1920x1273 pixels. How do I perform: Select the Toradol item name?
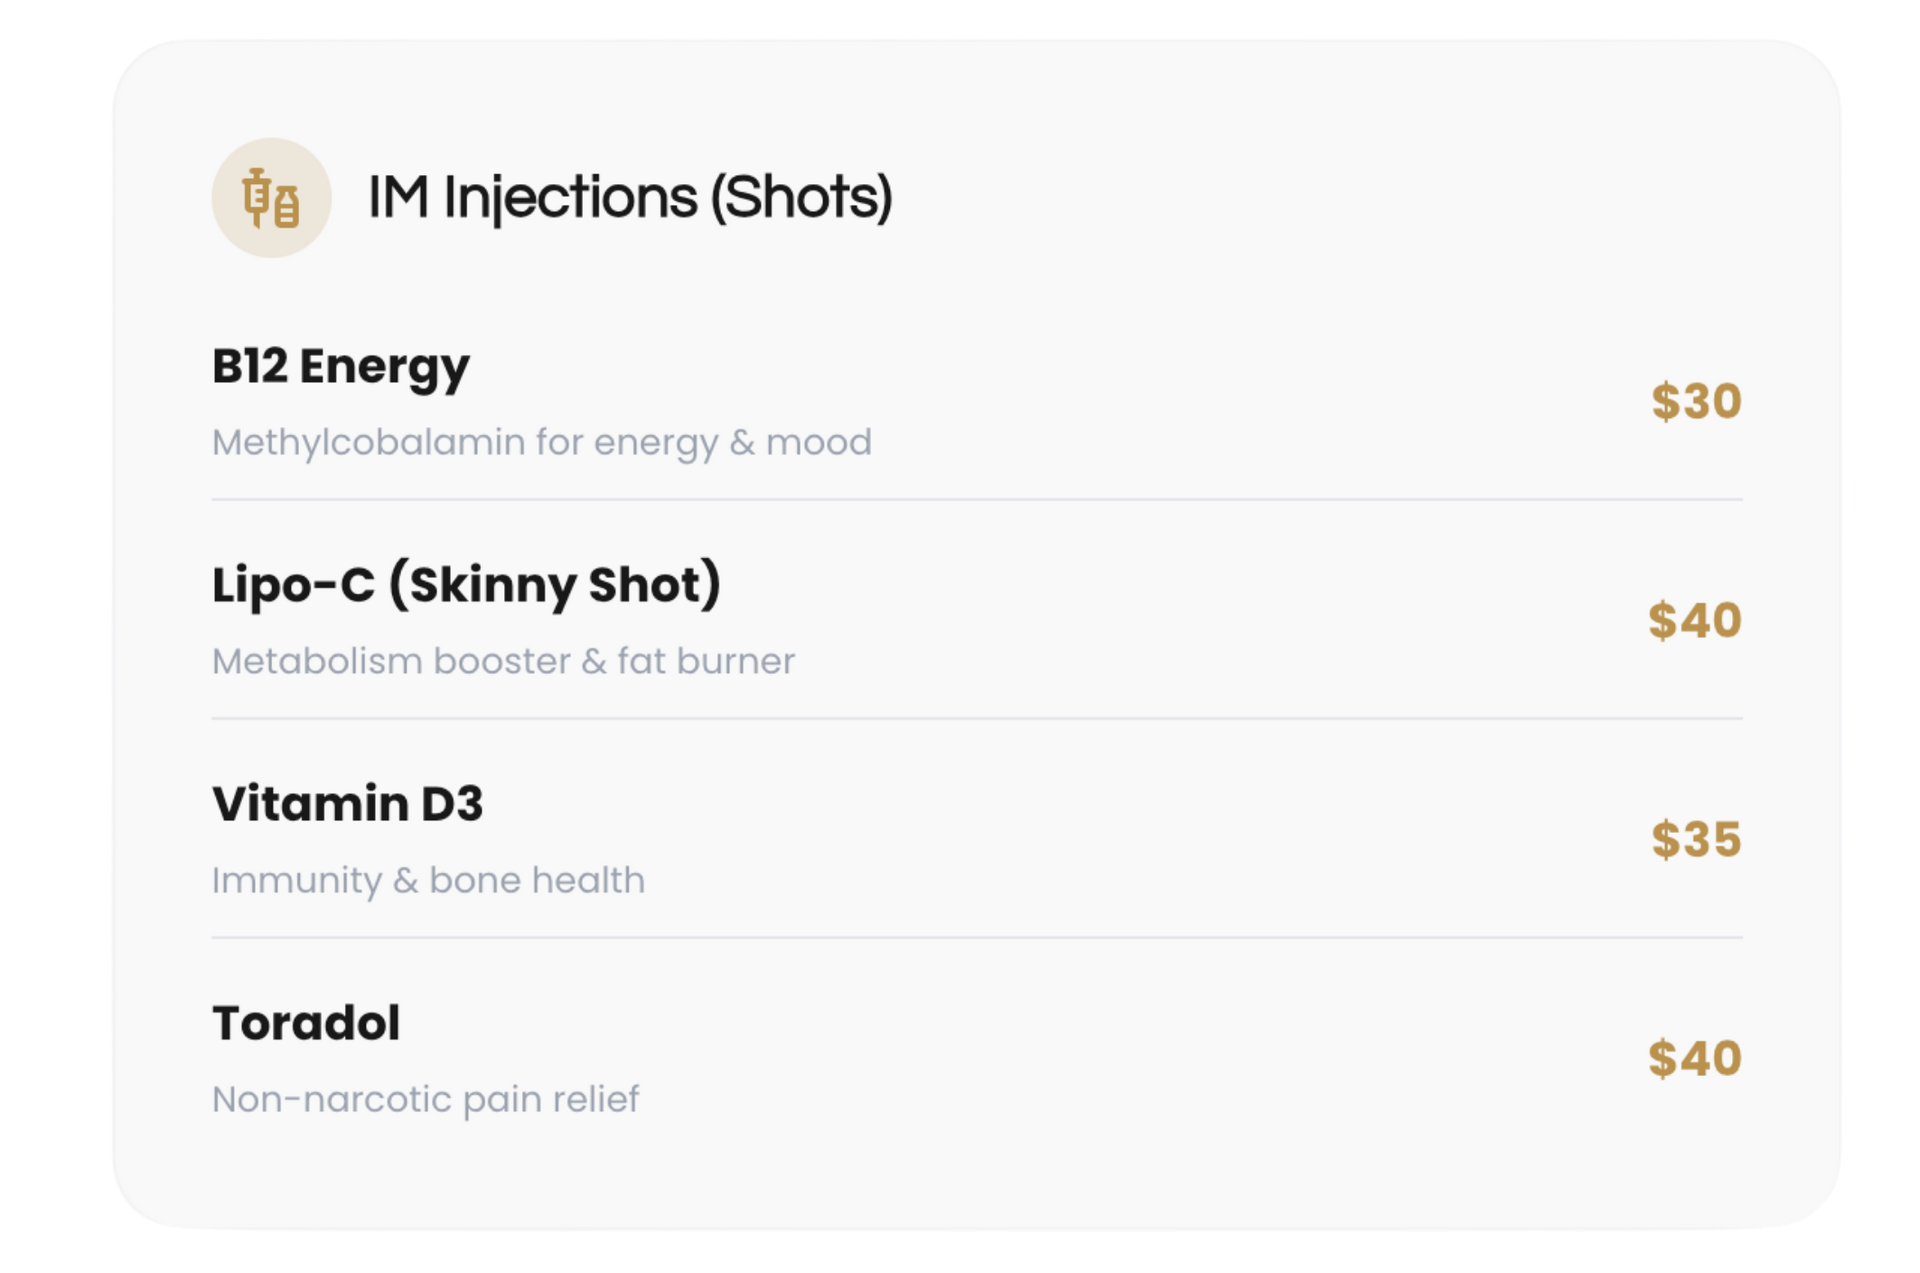click(306, 1023)
